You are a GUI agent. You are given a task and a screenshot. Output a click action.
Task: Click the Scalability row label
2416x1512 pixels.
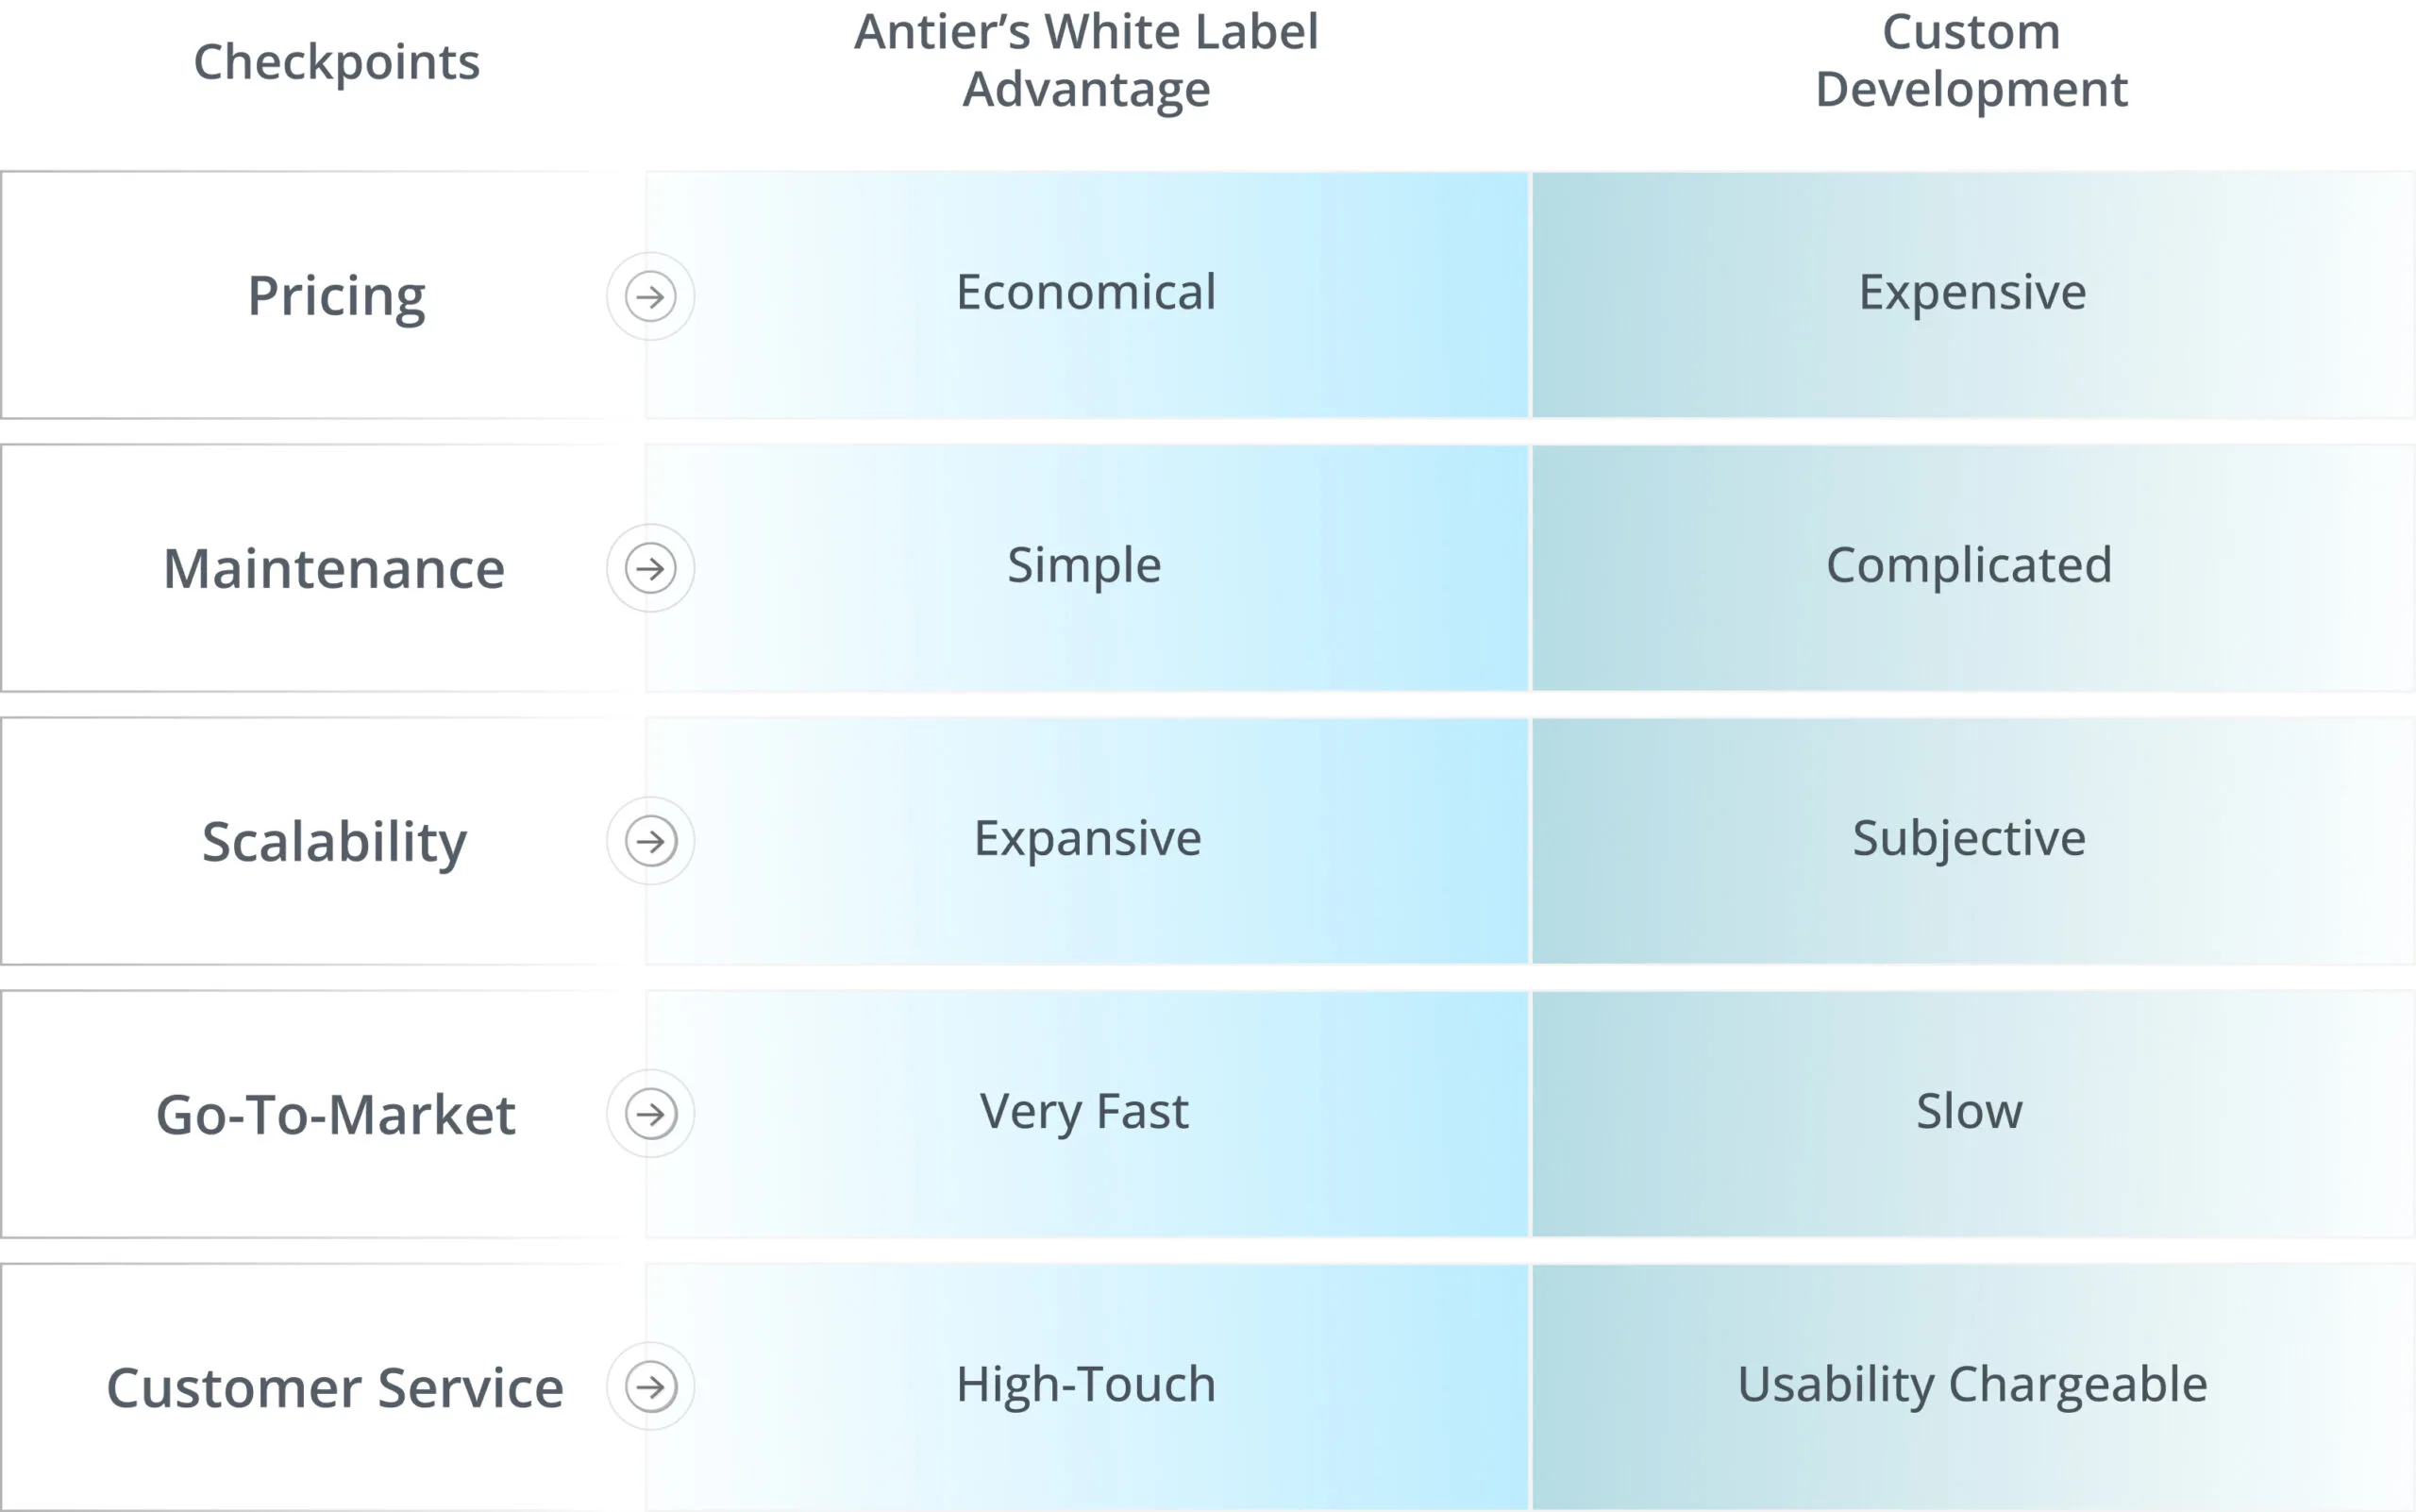click(334, 841)
